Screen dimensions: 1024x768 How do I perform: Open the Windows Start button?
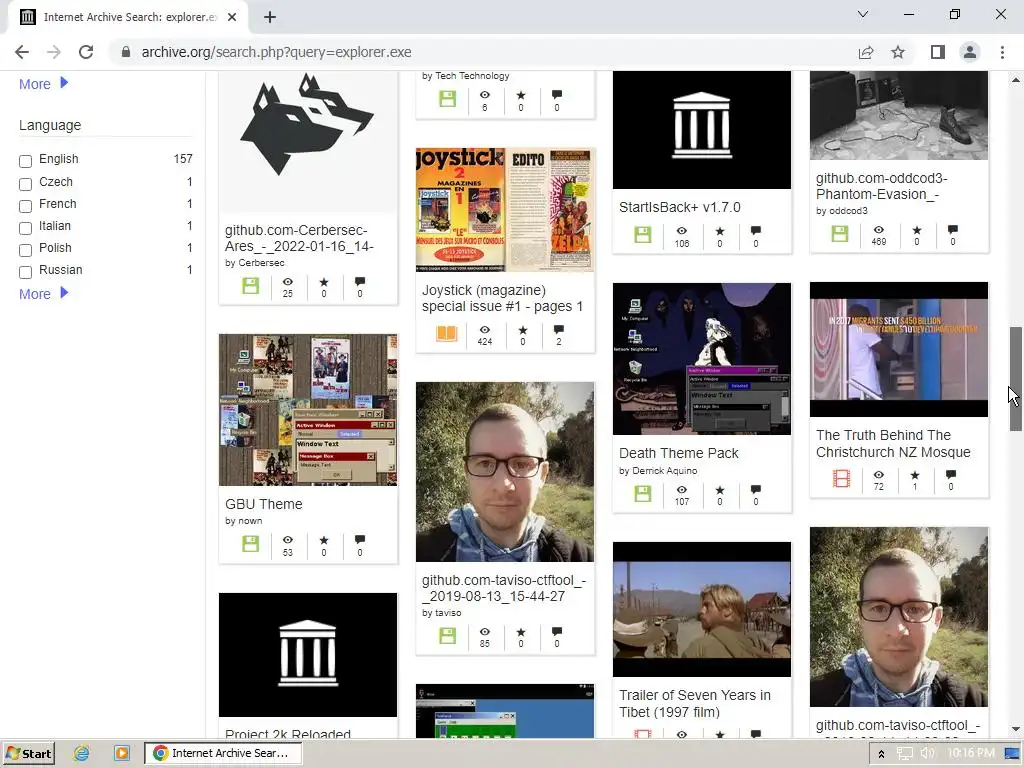pos(27,754)
